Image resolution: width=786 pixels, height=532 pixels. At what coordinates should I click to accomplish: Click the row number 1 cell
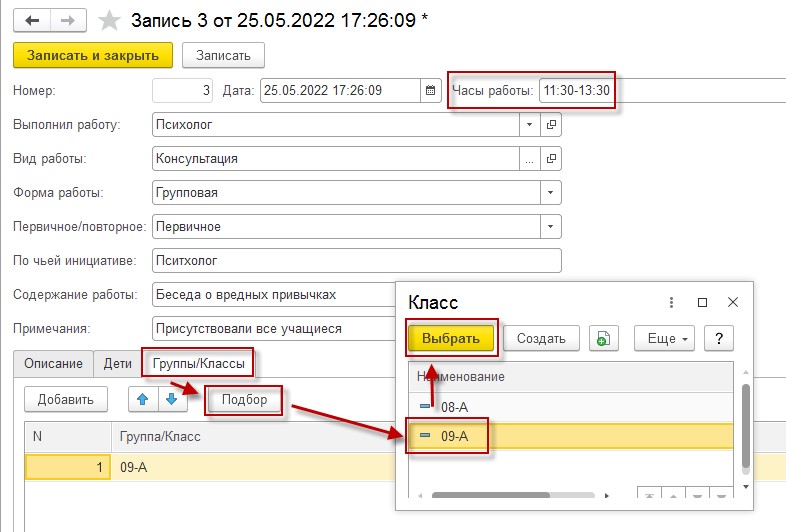tap(68, 467)
